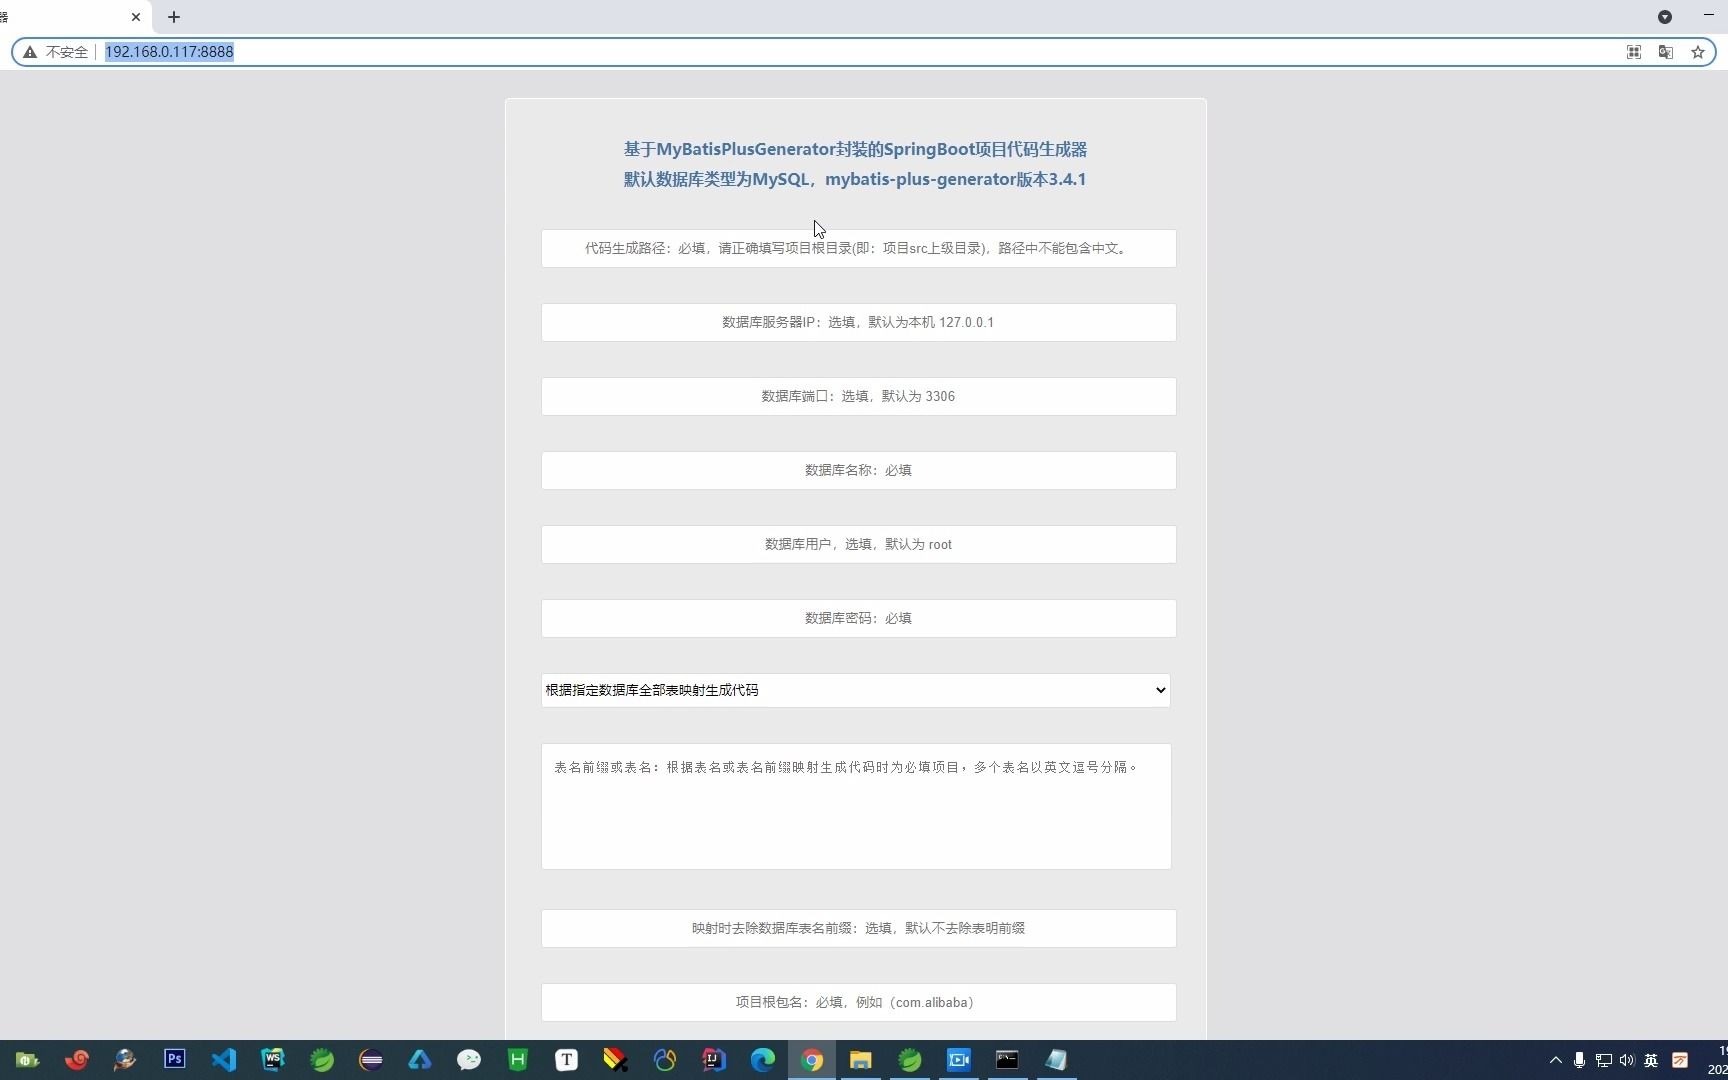Click the browser address bar URL

pos(169,52)
